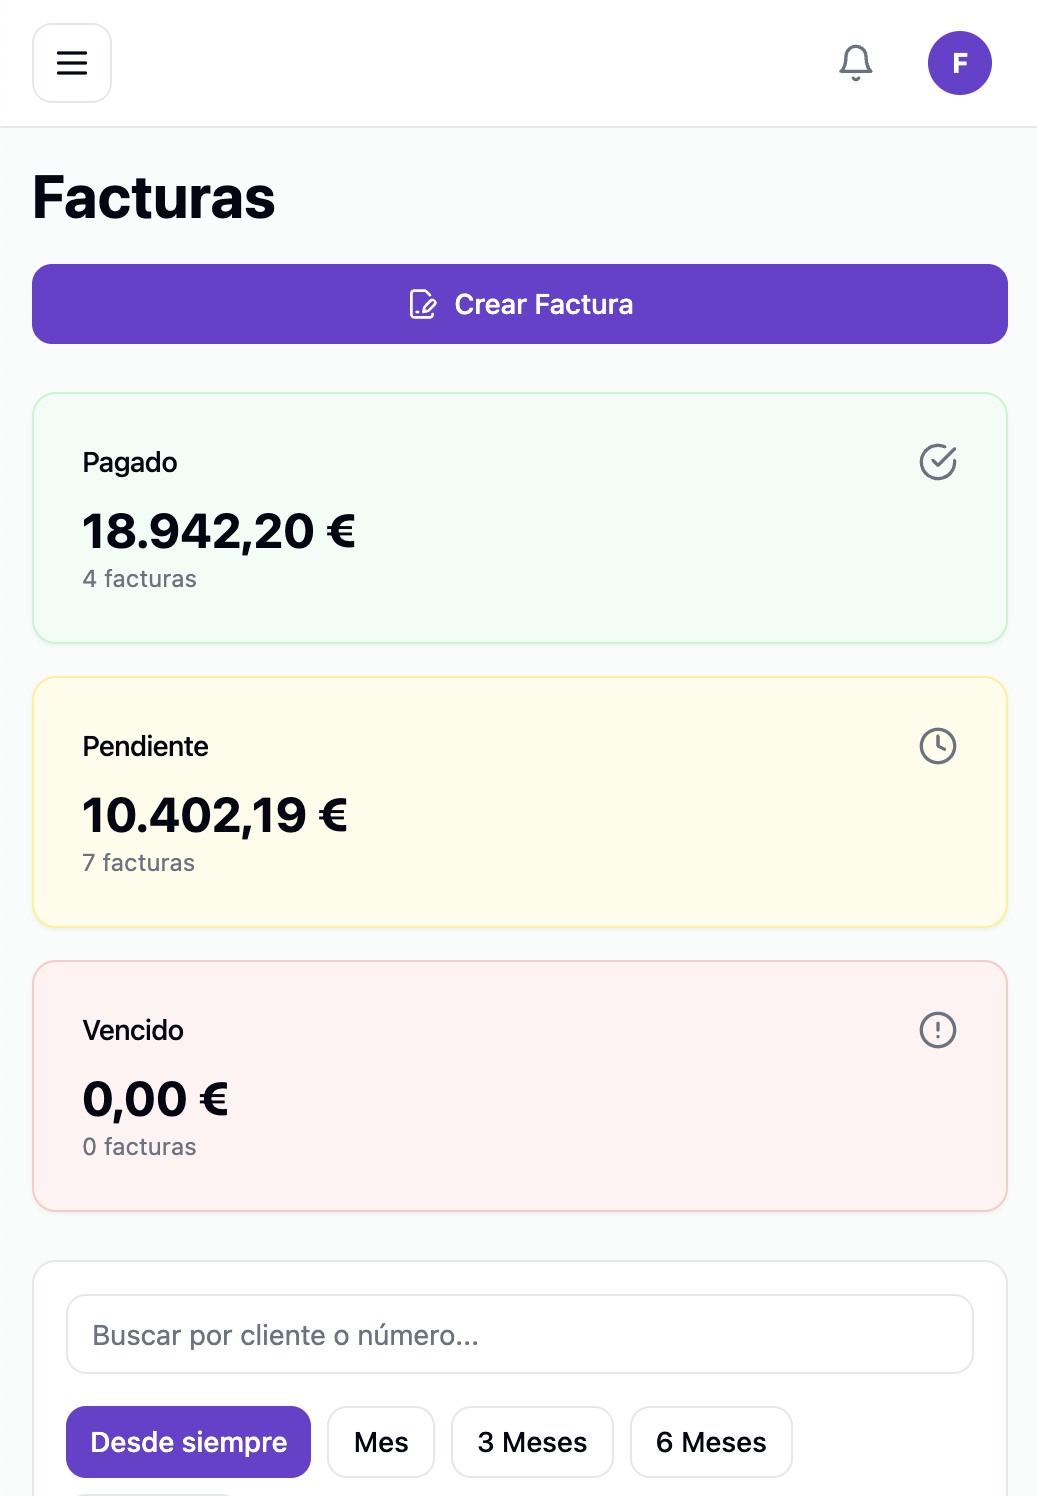Screen dimensions: 1037x1496
Task: Select the Mes time filter
Action: (x=381, y=1442)
